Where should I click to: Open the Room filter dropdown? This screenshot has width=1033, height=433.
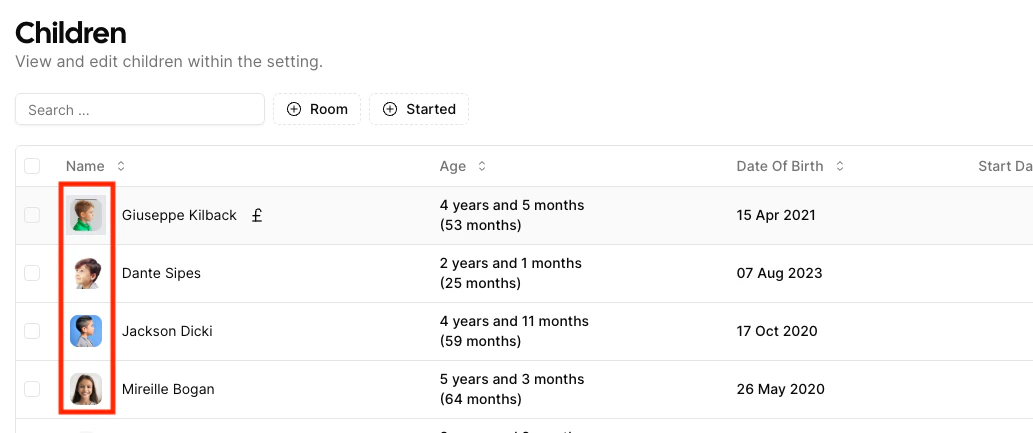317,110
